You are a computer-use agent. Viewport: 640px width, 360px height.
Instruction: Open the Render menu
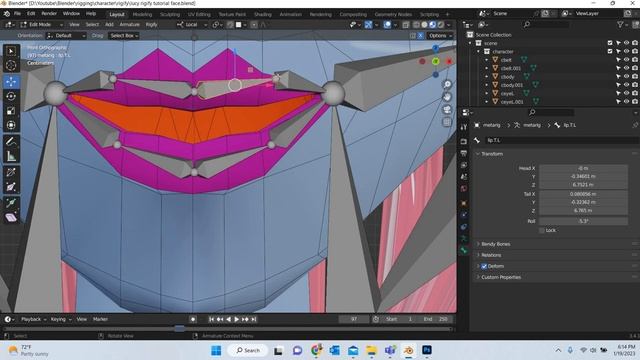tap(49, 13)
